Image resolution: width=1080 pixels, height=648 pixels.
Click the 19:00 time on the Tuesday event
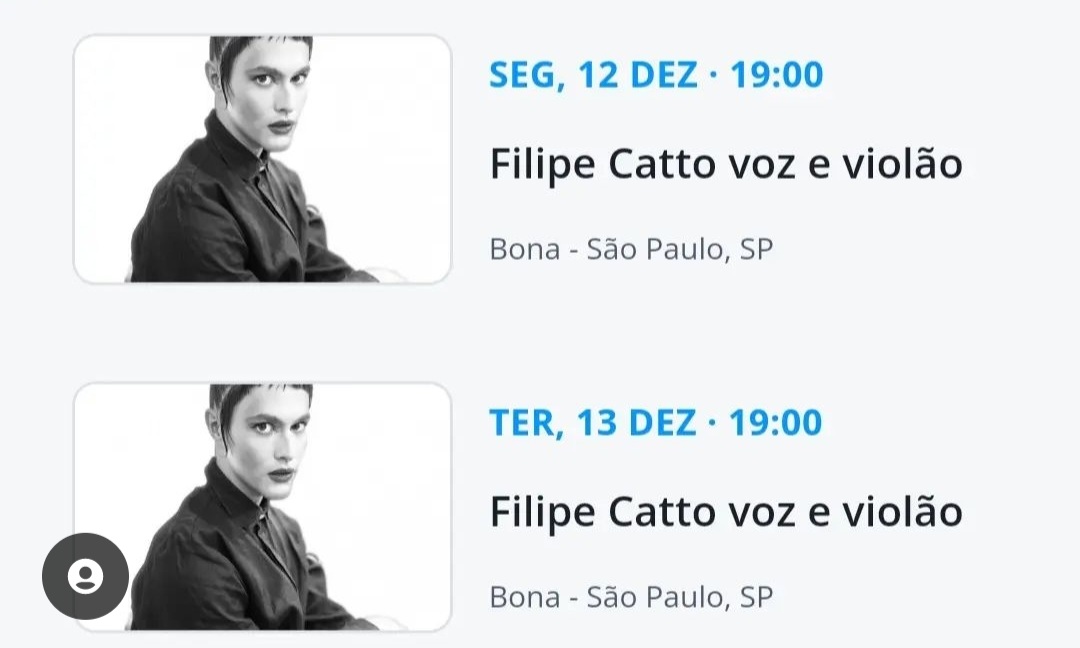tap(775, 422)
